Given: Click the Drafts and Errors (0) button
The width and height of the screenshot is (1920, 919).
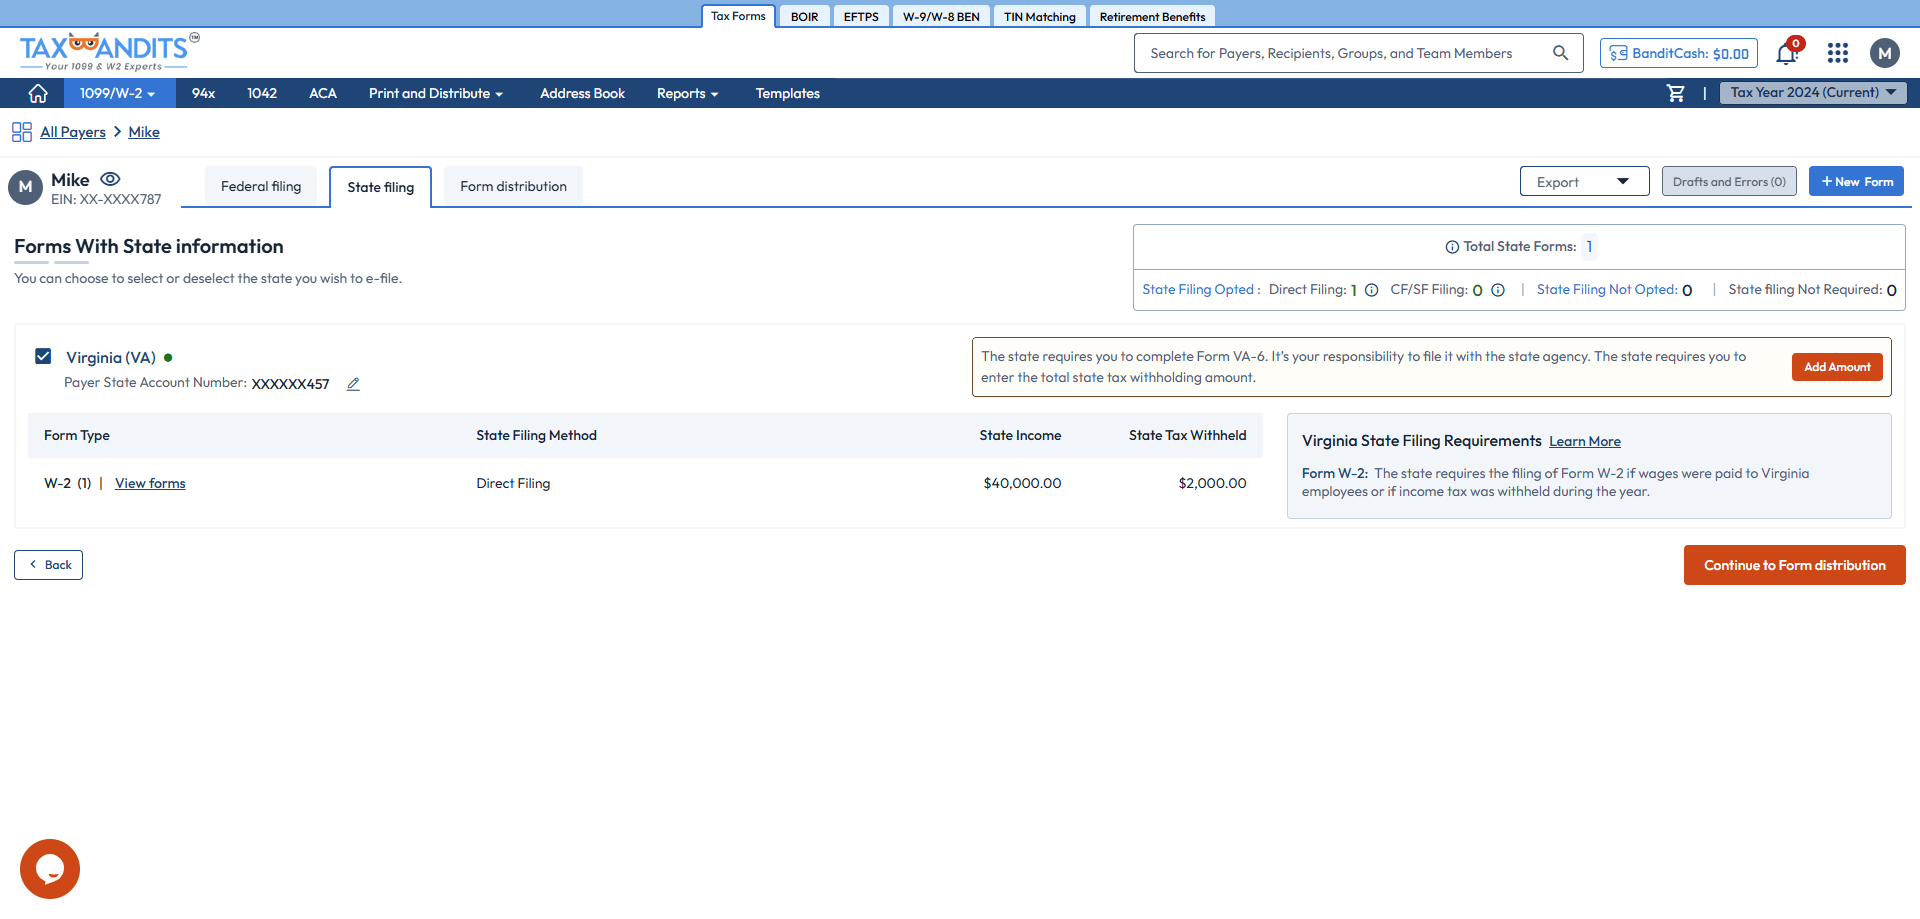Looking at the screenshot, I should click(x=1729, y=182).
